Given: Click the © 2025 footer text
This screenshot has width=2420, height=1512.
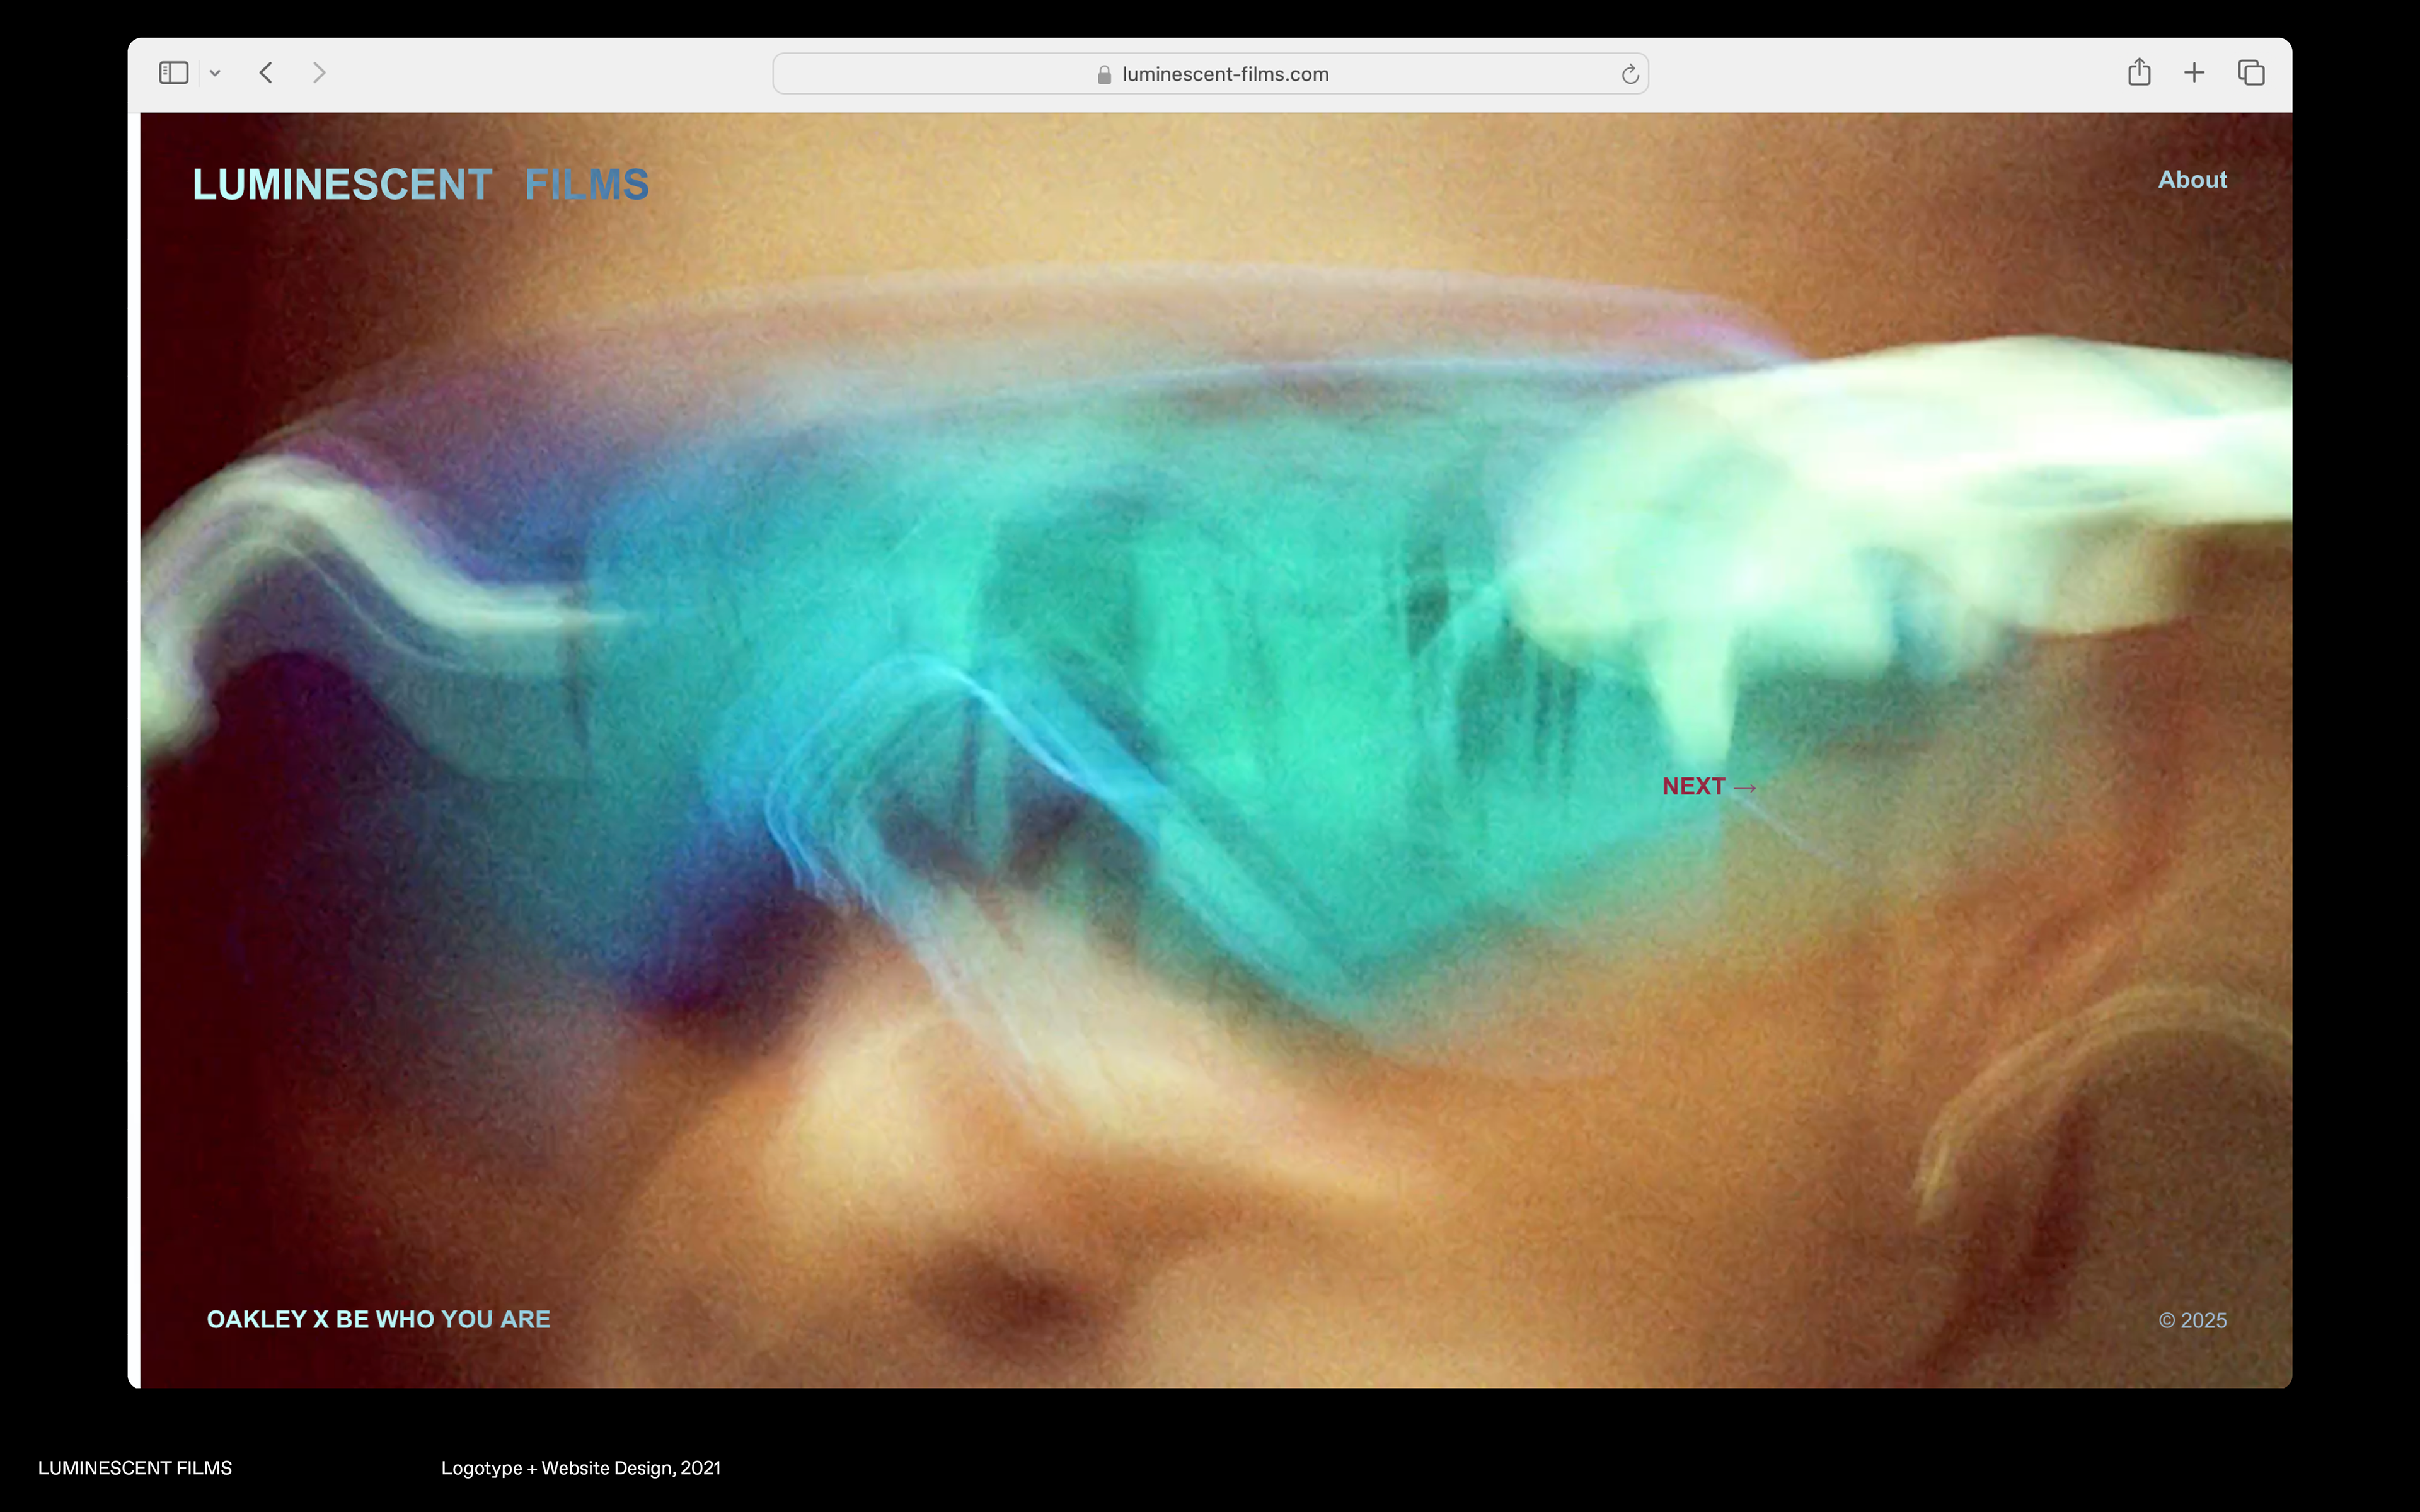Looking at the screenshot, I should 2192,1320.
